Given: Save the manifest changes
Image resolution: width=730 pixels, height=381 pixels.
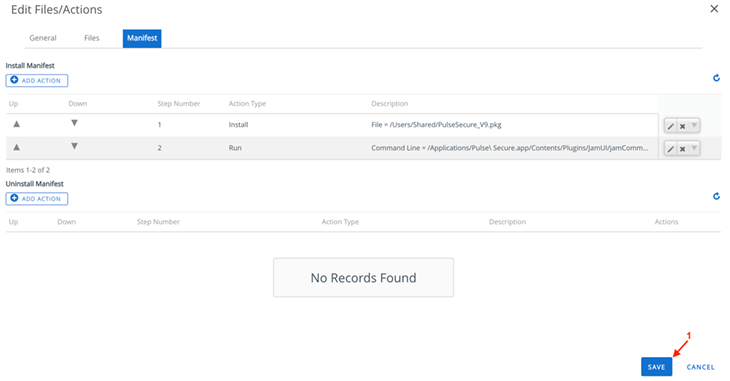Looking at the screenshot, I should [656, 367].
